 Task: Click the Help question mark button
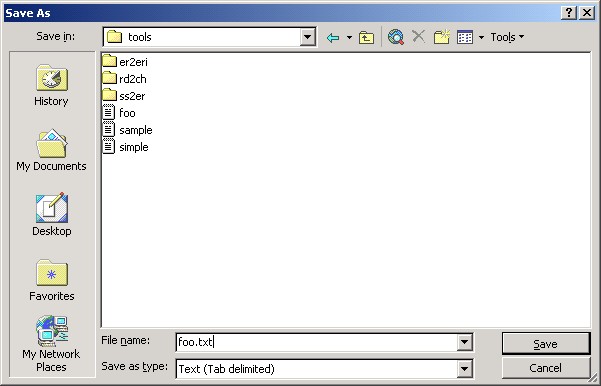click(569, 13)
